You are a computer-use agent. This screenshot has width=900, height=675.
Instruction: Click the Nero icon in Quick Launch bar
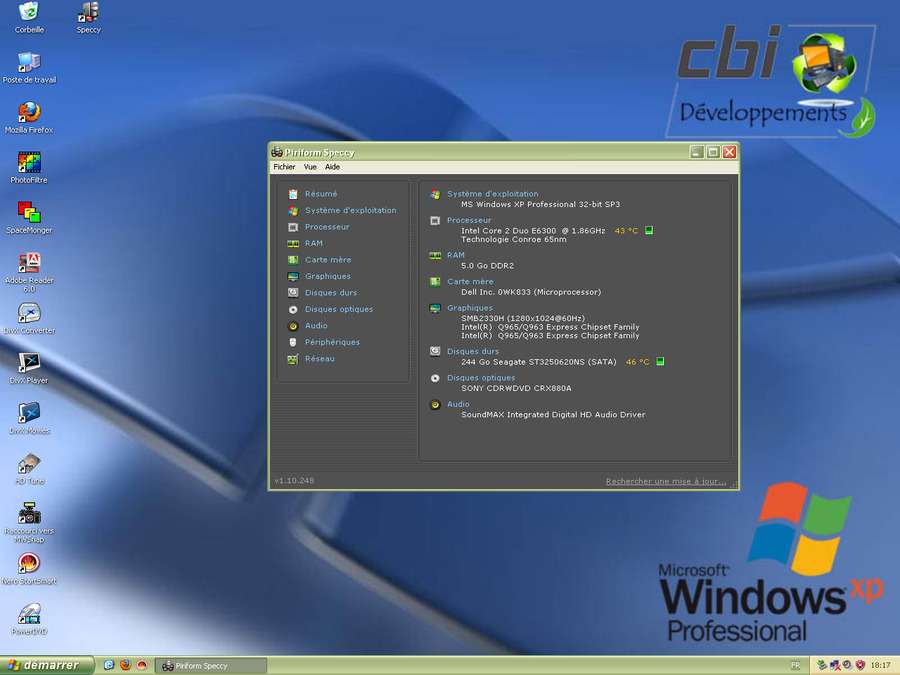coord(142,665)
